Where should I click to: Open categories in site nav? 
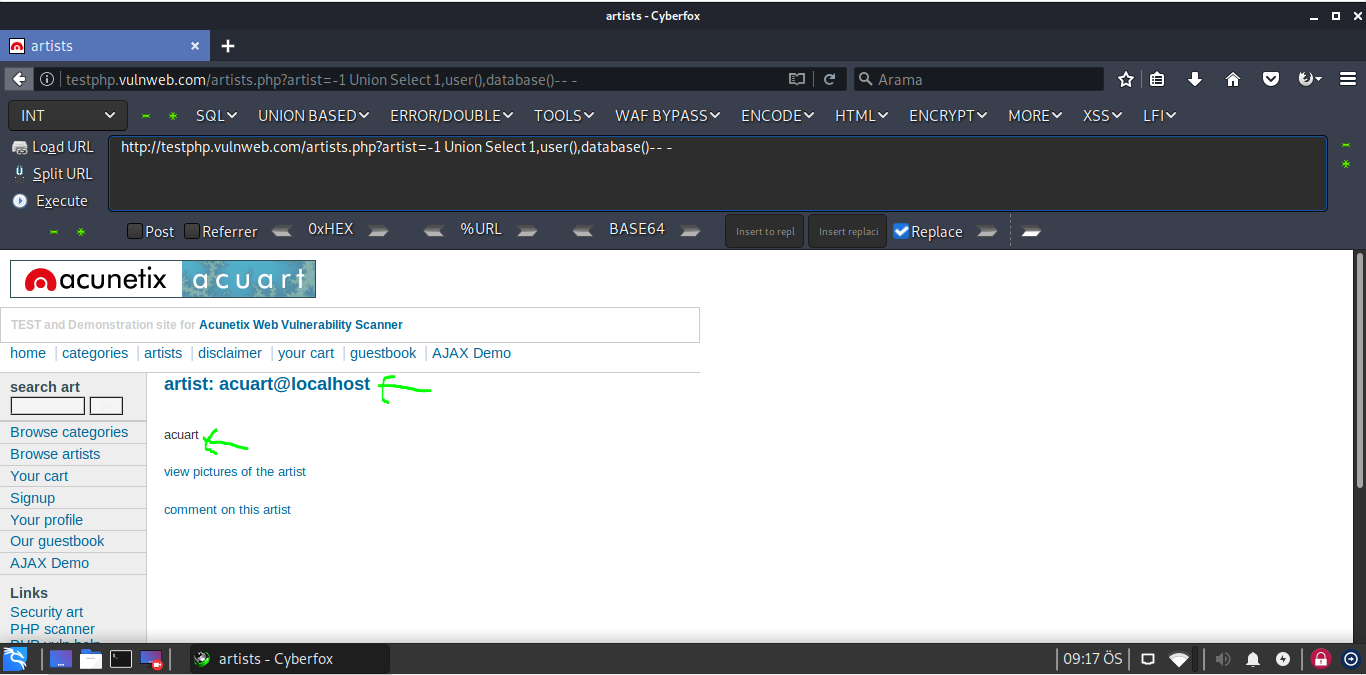tap(95, 353)
